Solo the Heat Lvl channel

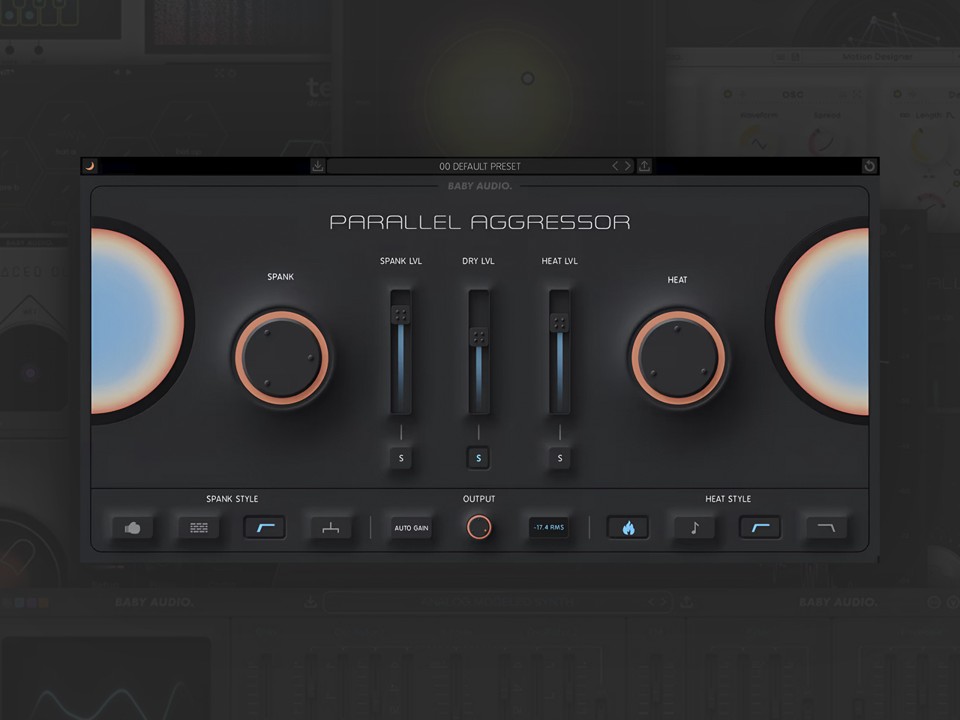[560, 458]
